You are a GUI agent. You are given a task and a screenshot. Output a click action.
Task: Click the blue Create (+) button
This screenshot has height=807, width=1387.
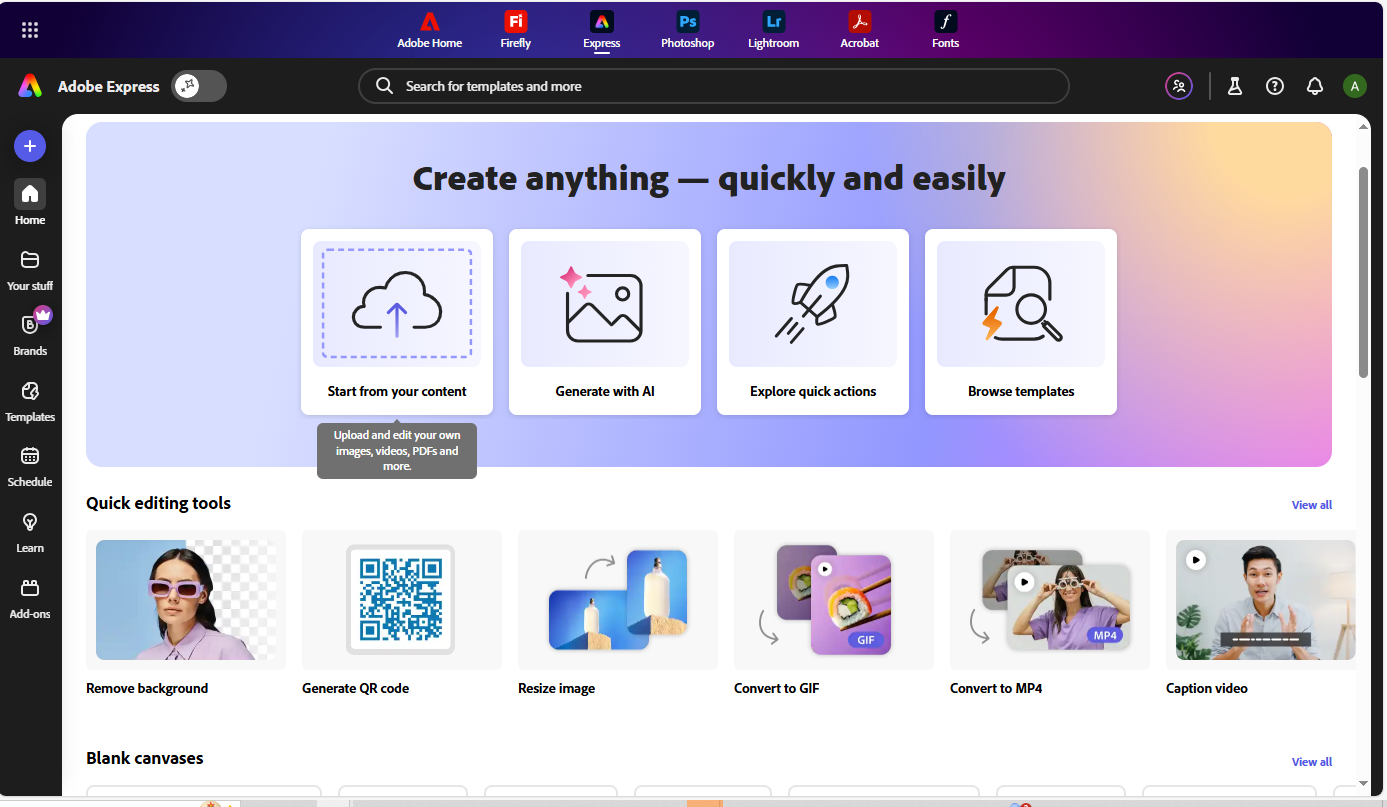click(30, 146)
